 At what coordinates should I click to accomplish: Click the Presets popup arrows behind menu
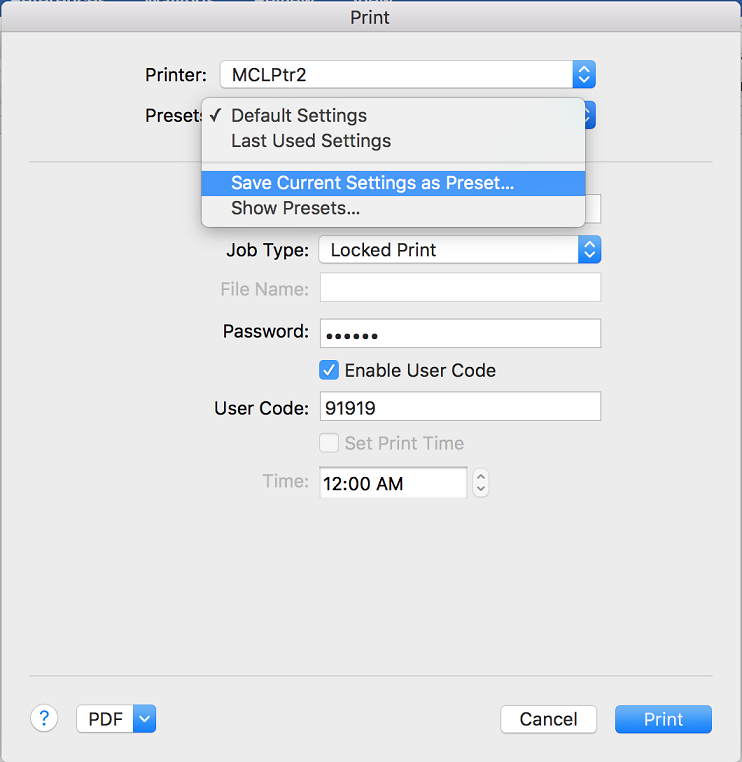click(x=589, y=115)
